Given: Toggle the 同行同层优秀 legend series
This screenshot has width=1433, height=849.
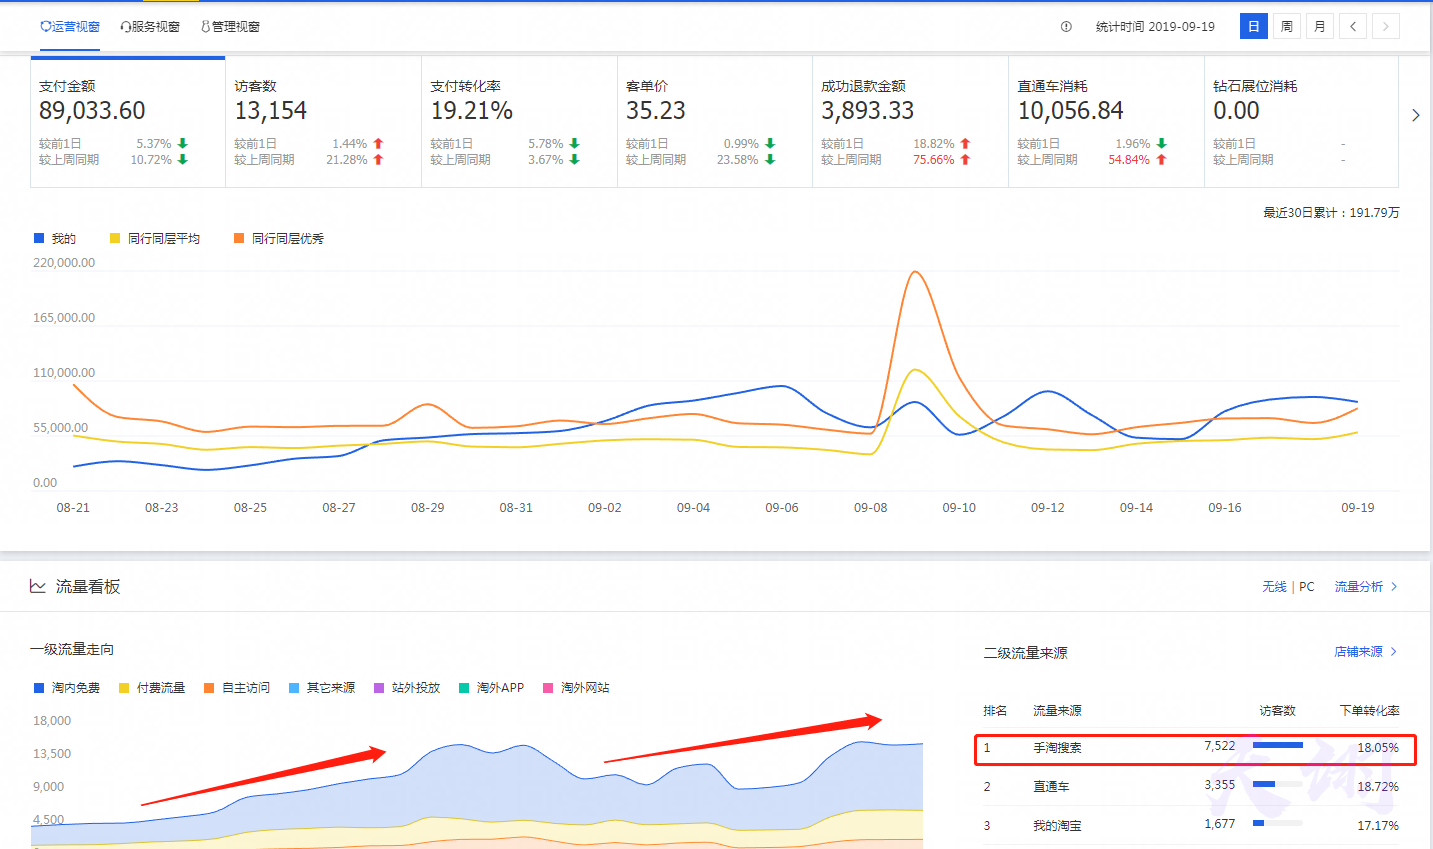Looking at the screenshot, I should tap(279, 238).
